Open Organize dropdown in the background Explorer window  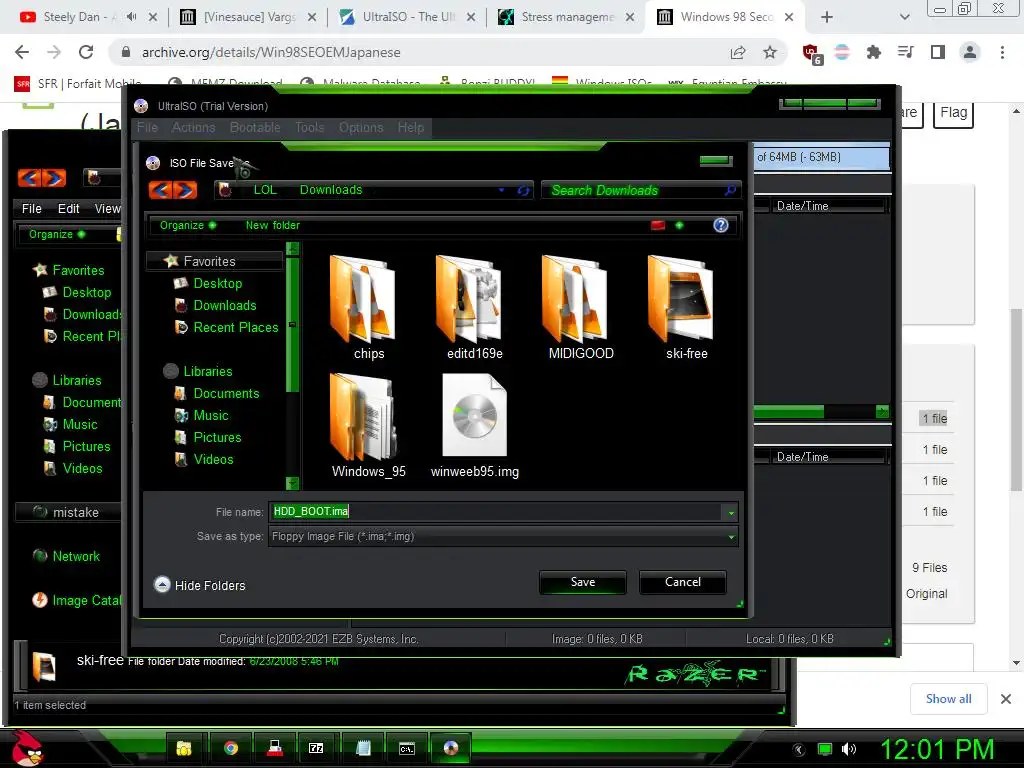pos(57,234)
